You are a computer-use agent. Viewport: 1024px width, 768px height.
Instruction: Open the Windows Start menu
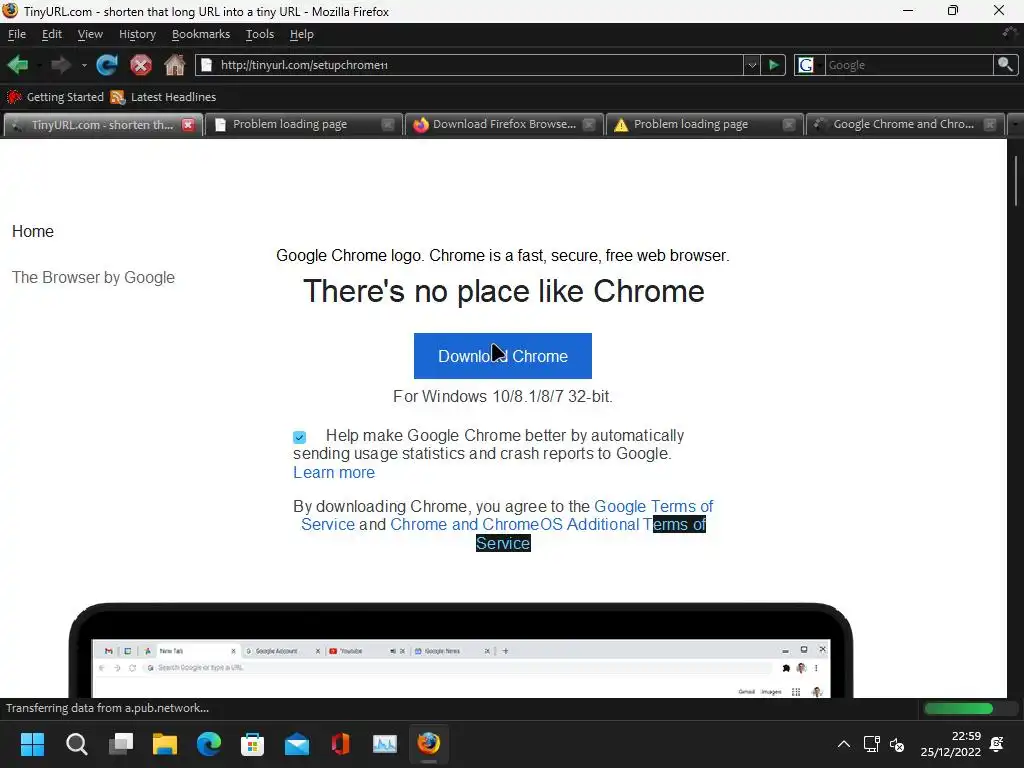click(32, 744)
